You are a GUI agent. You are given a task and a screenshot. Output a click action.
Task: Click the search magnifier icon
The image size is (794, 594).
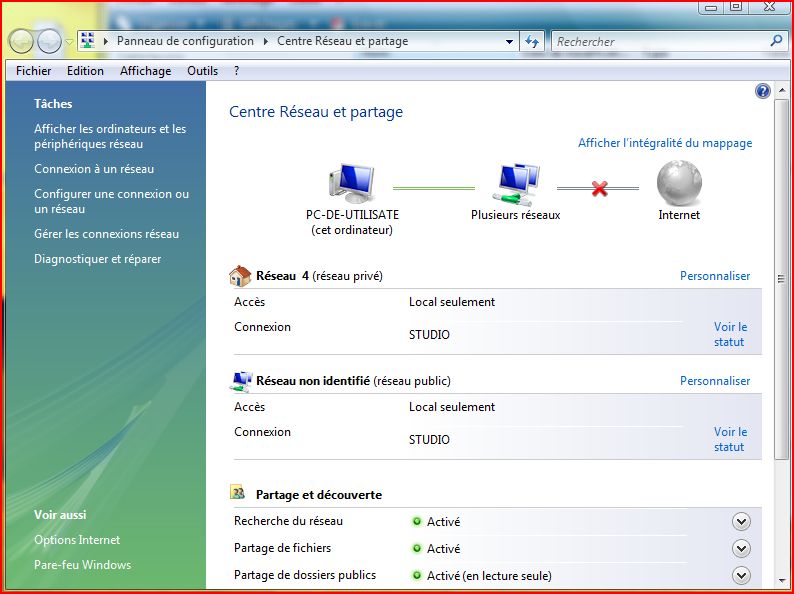(x=776, y=41)
